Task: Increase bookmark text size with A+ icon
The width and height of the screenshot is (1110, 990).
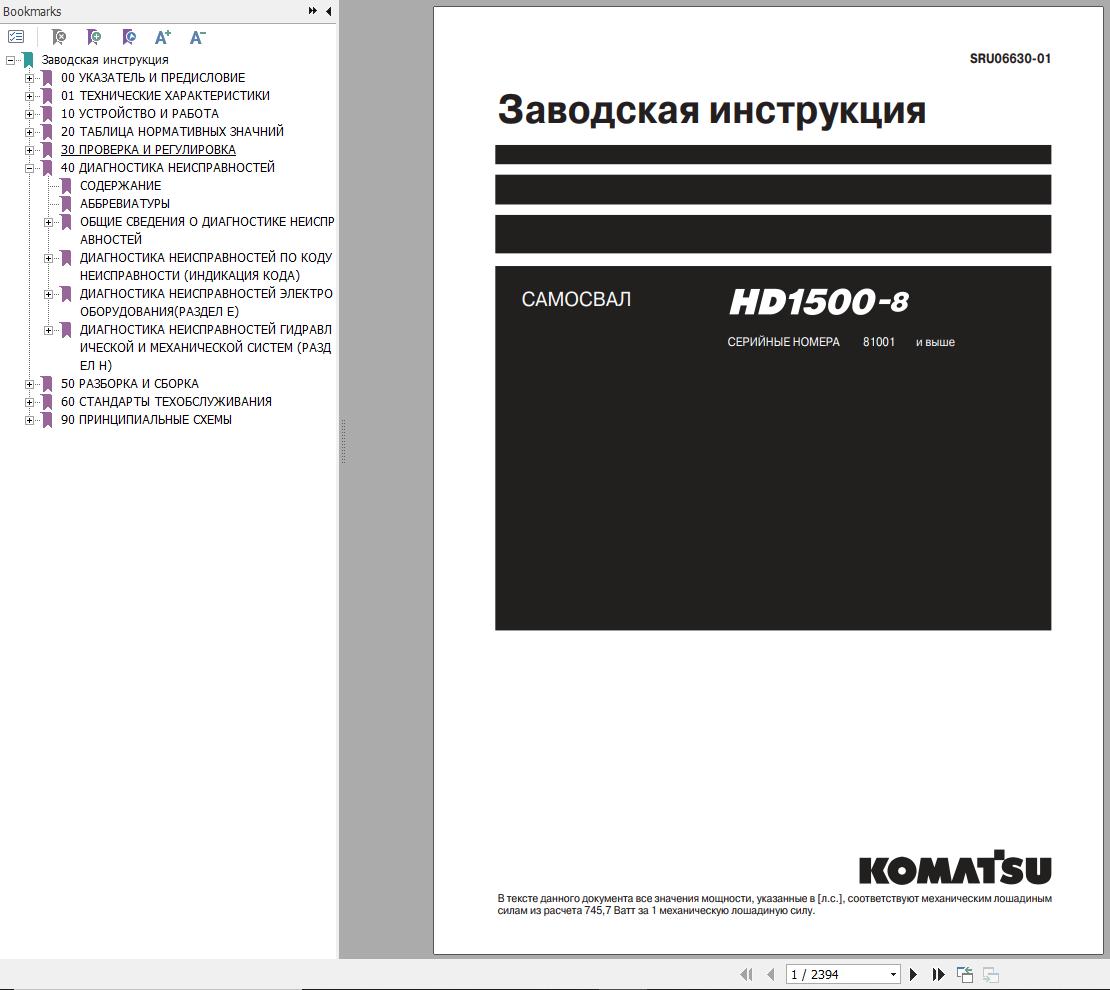Action: (161, 36)
